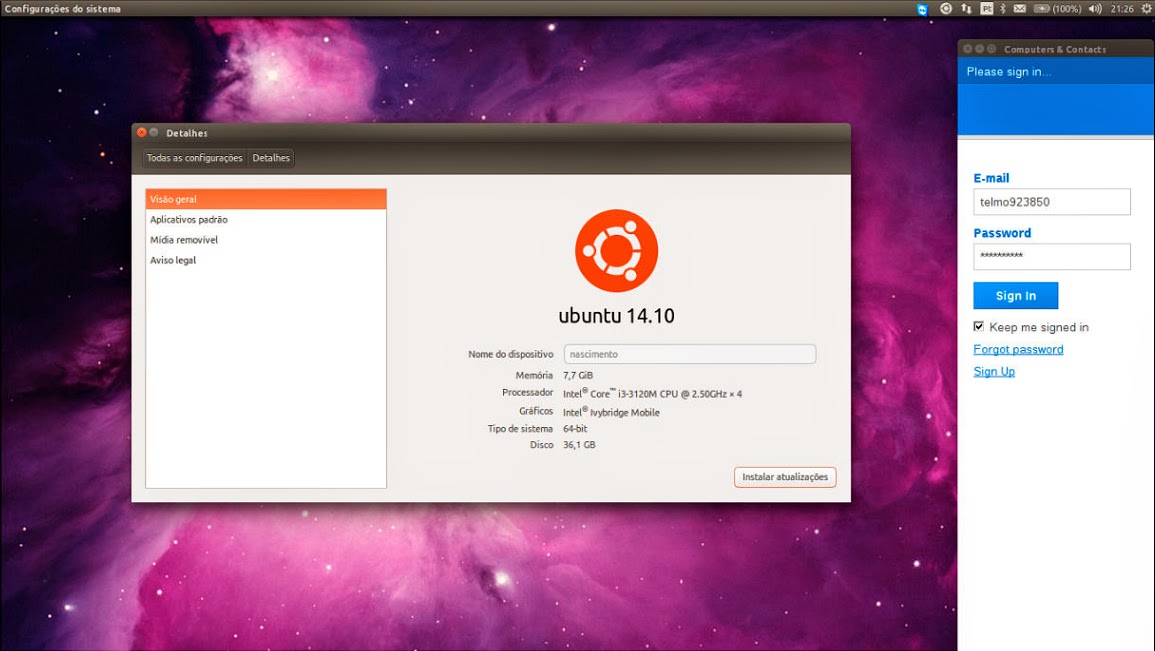Screen dimensions: 1155x651
Task: Close the Computers & Contacts window
Action: pyautogui.click(x=968, y=49)
